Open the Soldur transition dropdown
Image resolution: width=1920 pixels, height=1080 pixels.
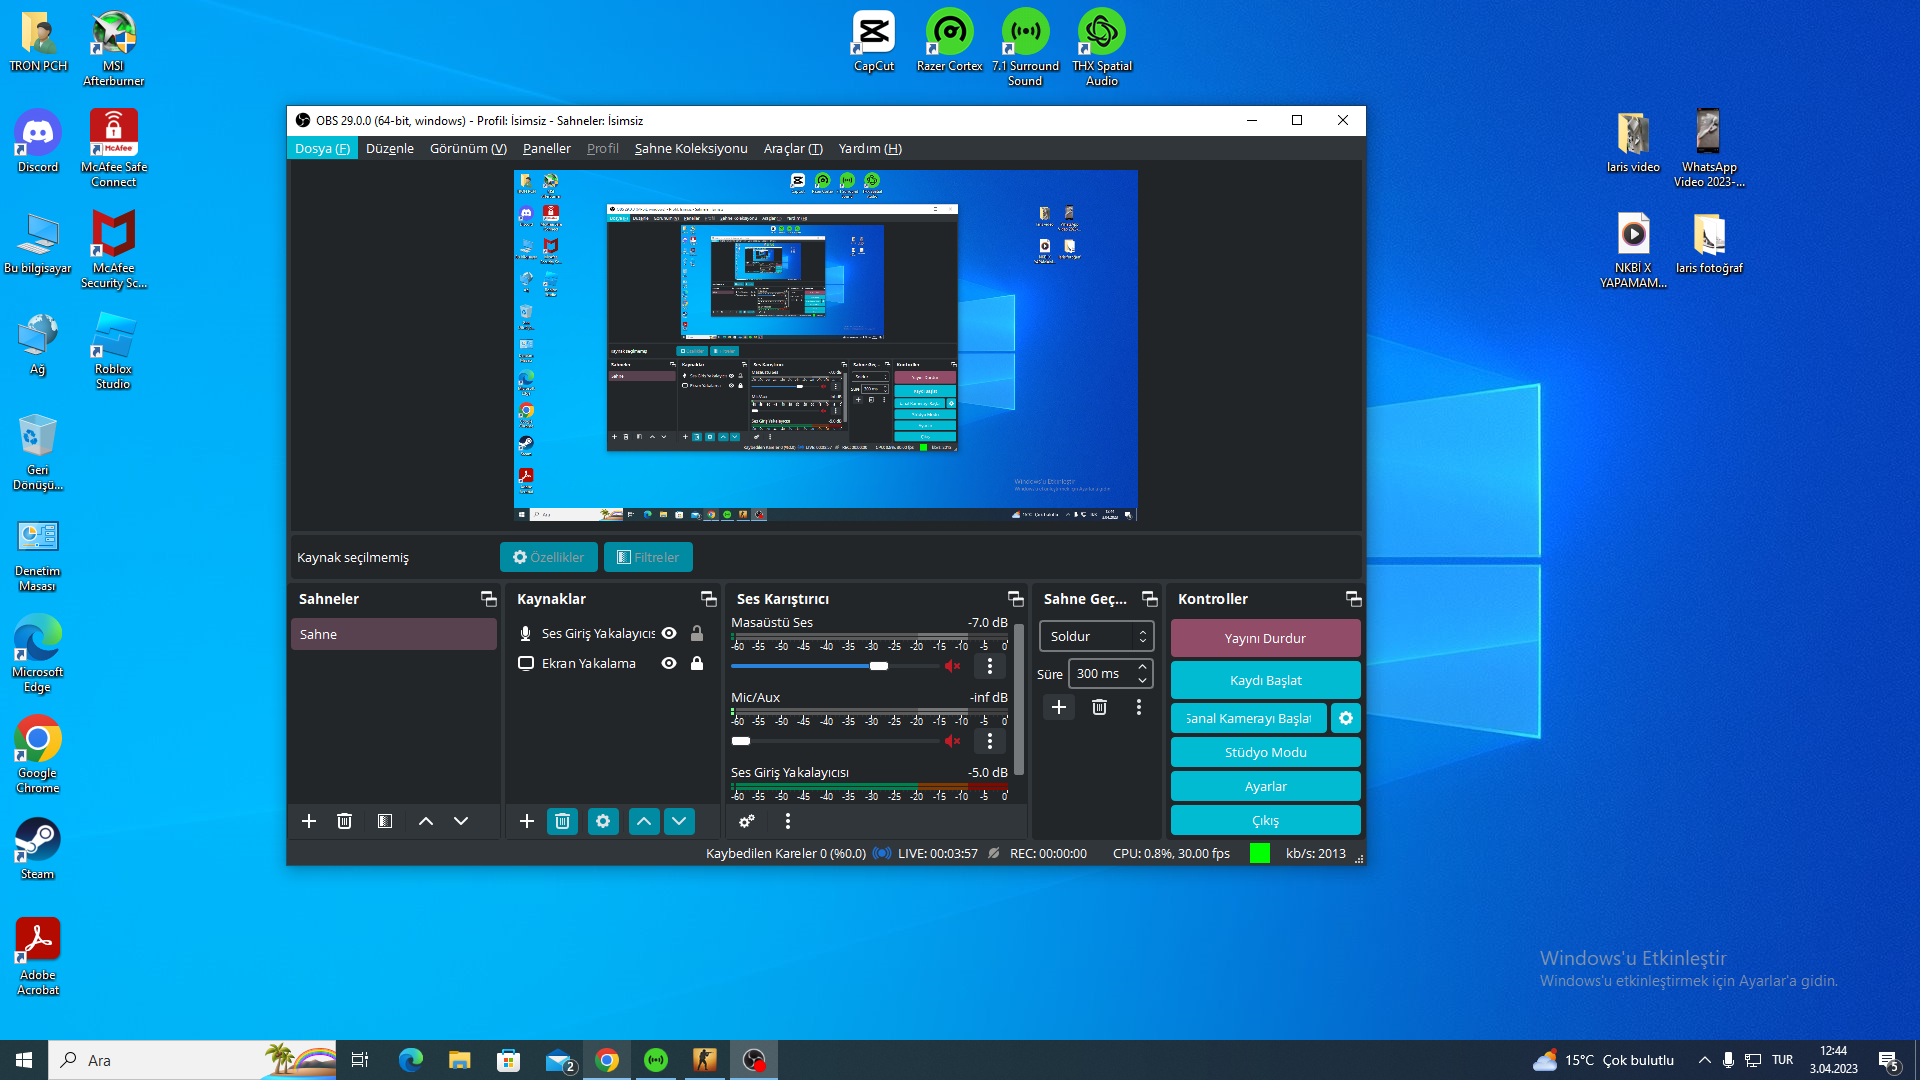pos(1096,636)
